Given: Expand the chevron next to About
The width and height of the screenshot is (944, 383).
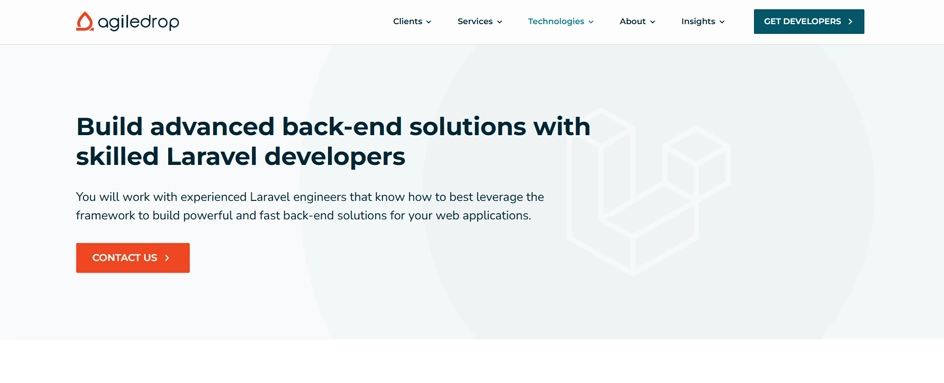Looking at the screenshot, I should click(x=653, y=22).
